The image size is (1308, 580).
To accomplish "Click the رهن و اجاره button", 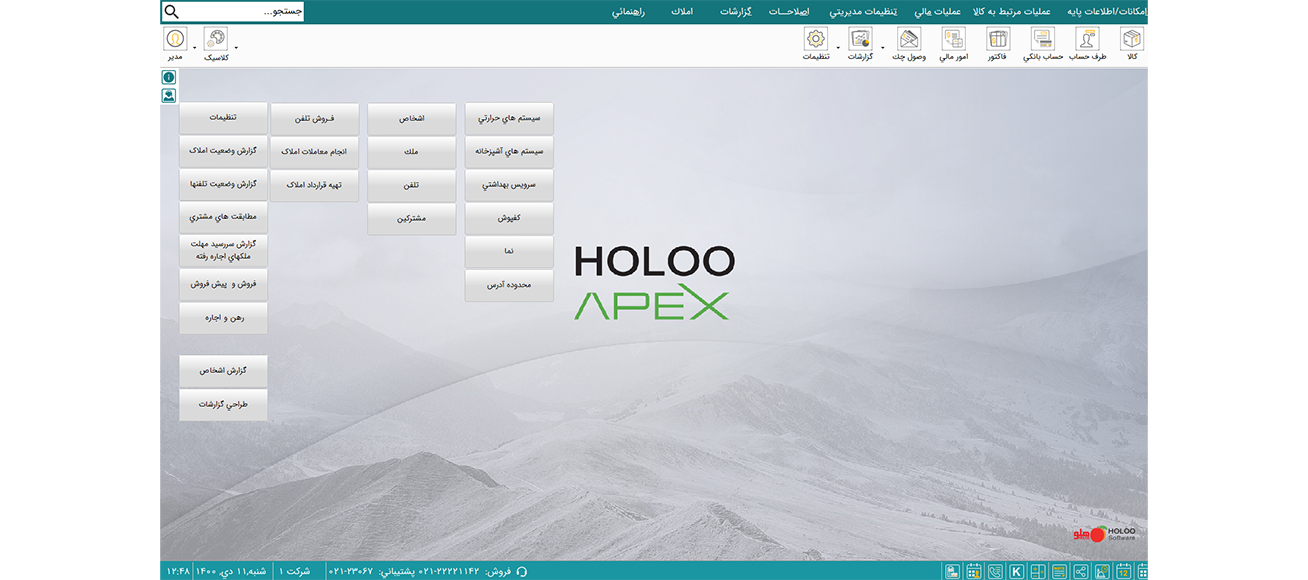I will click(x=223, y=317).
